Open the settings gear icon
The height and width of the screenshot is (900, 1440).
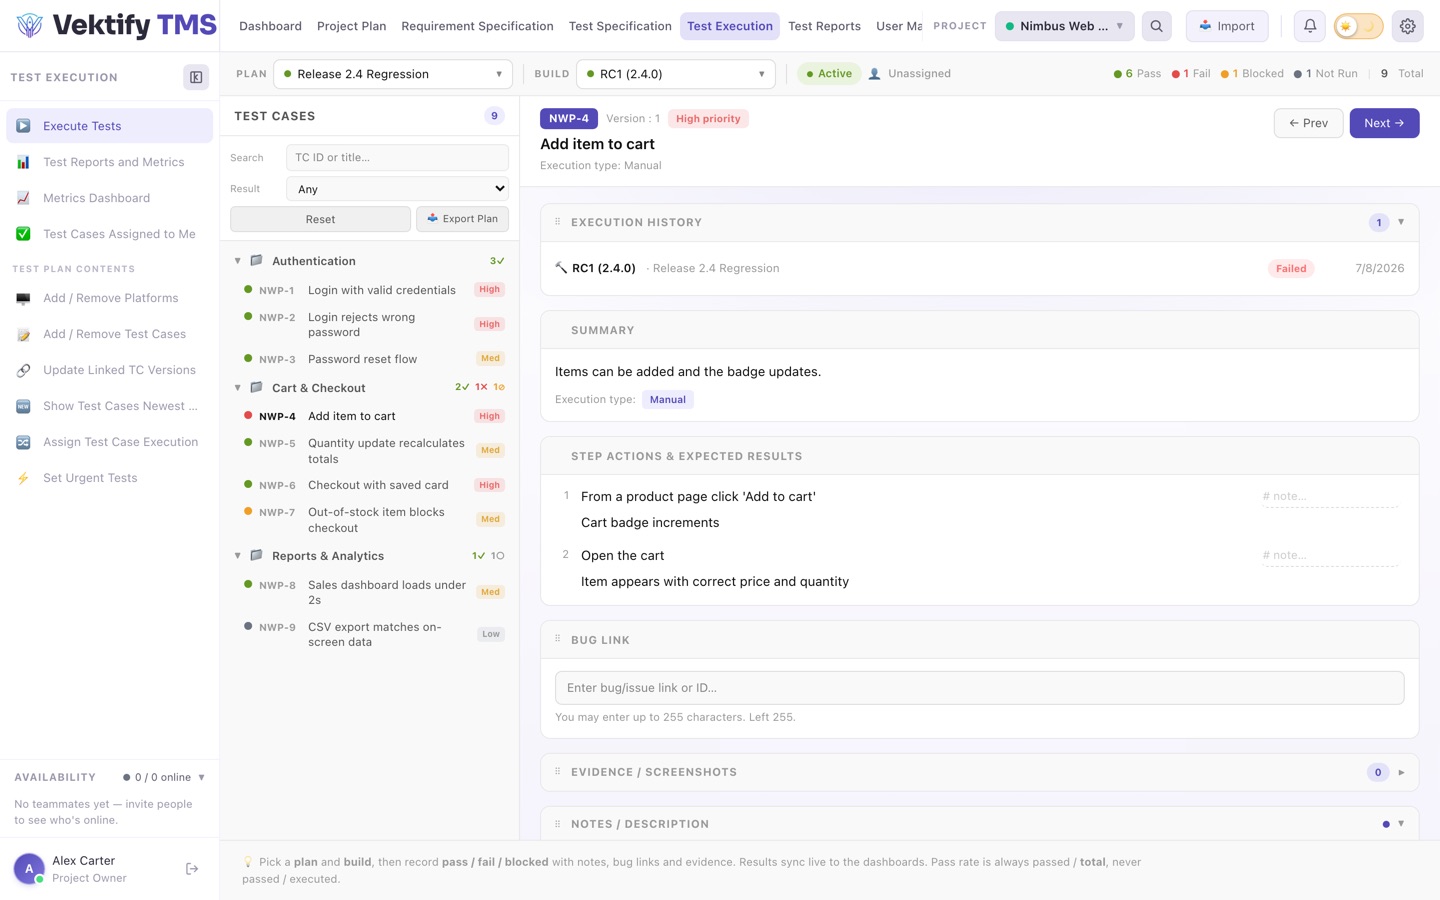point(1408,26)
